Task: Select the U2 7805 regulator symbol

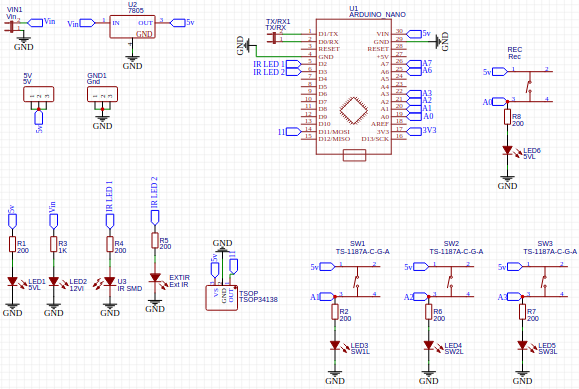Action: 132,27
